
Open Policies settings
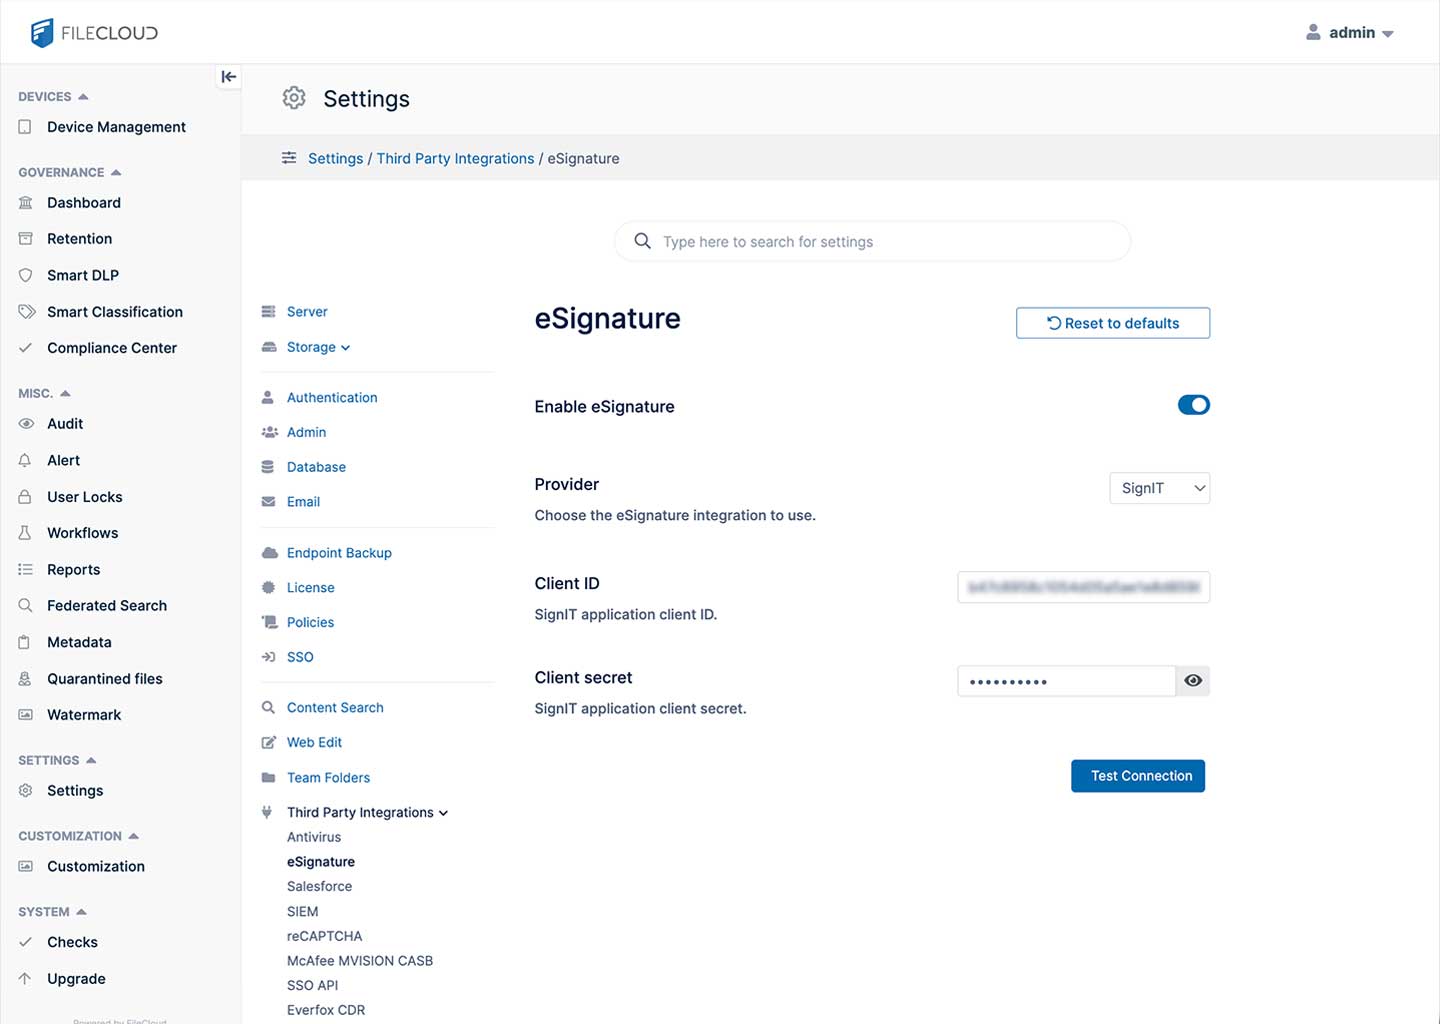[310, 622]
